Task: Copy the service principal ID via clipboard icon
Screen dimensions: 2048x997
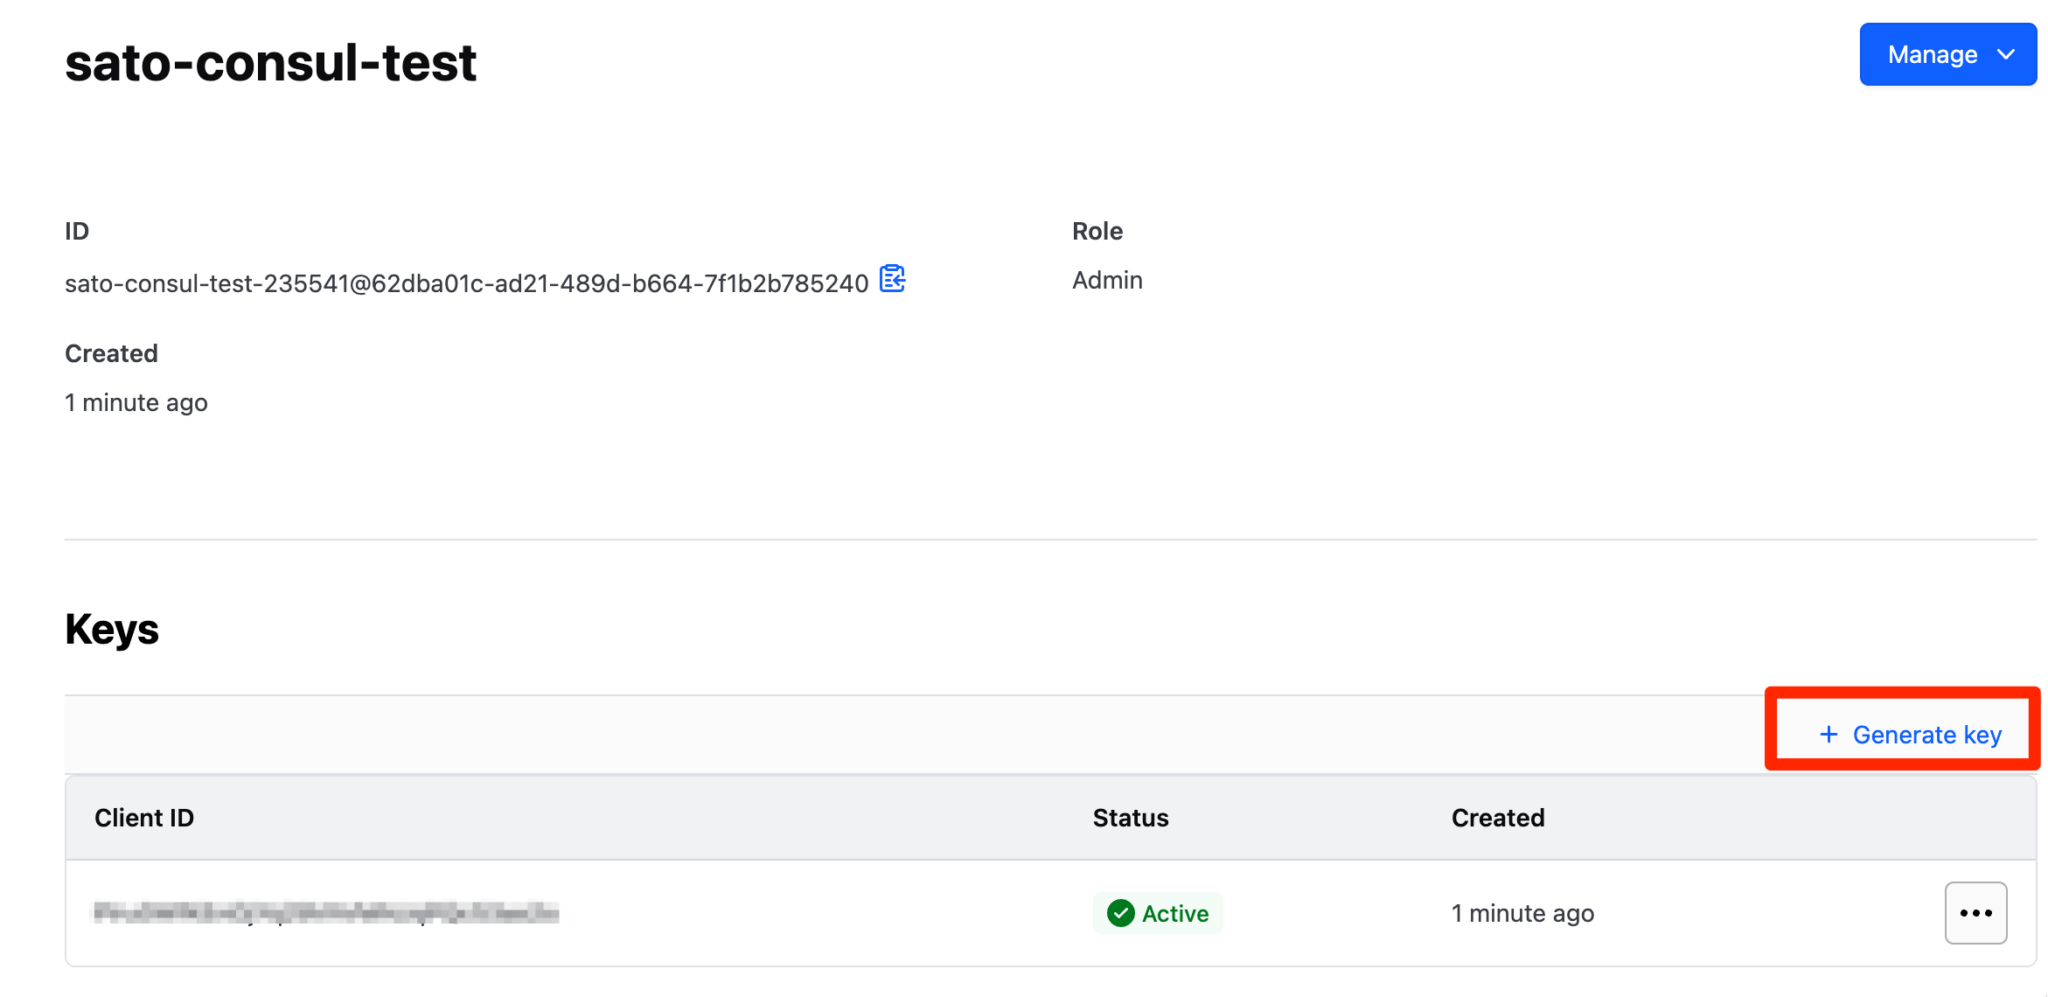Action: coord(892,279)
